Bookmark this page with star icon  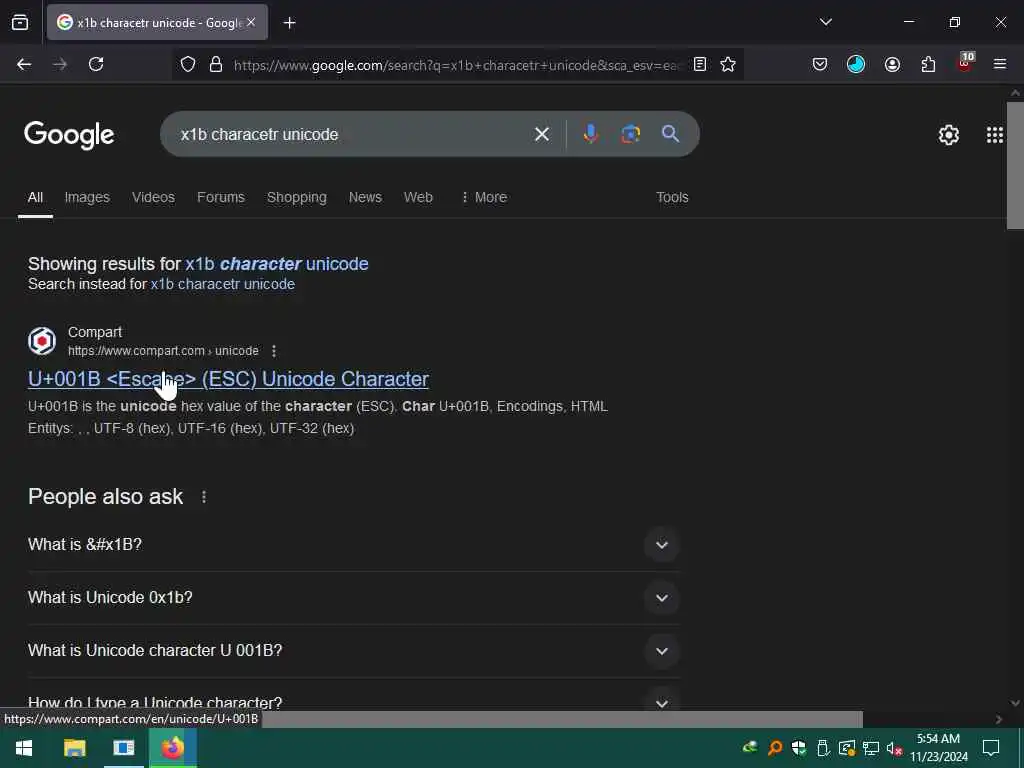728,64
